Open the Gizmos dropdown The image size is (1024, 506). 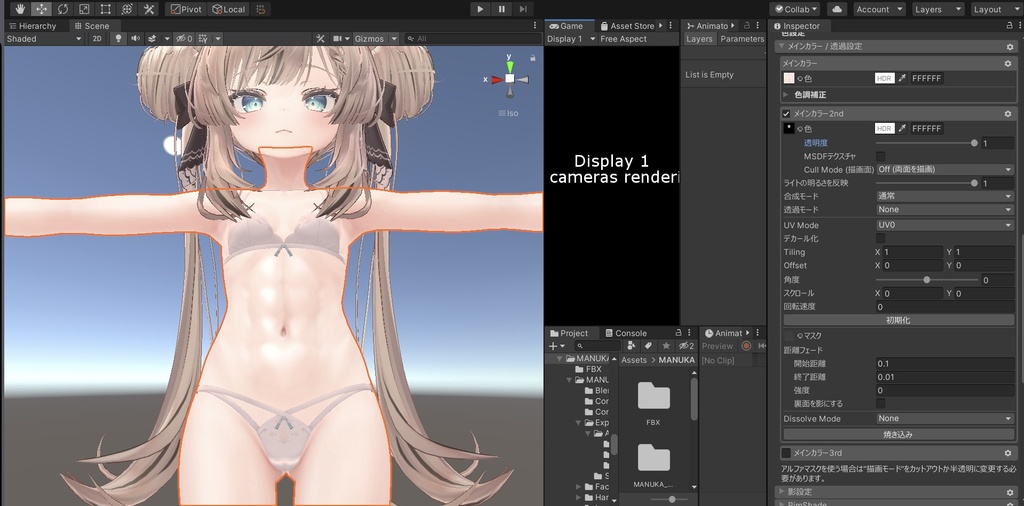point(375,39)
